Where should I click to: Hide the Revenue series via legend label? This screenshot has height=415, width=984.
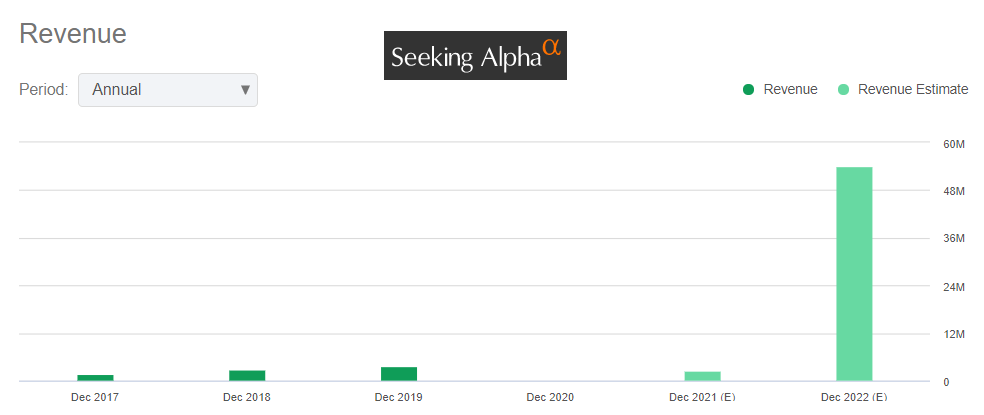click(x=790, y=90)
